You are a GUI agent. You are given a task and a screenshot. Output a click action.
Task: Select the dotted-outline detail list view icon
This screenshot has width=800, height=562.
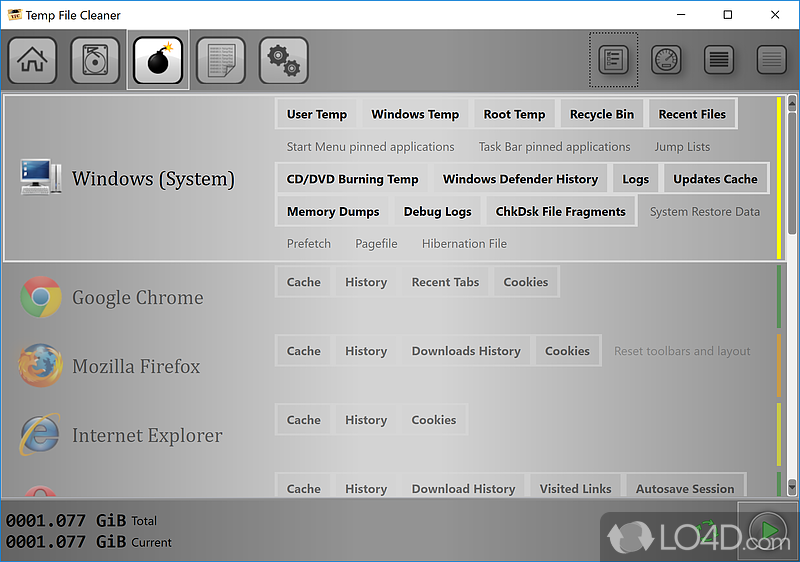(x=614, y=60)
